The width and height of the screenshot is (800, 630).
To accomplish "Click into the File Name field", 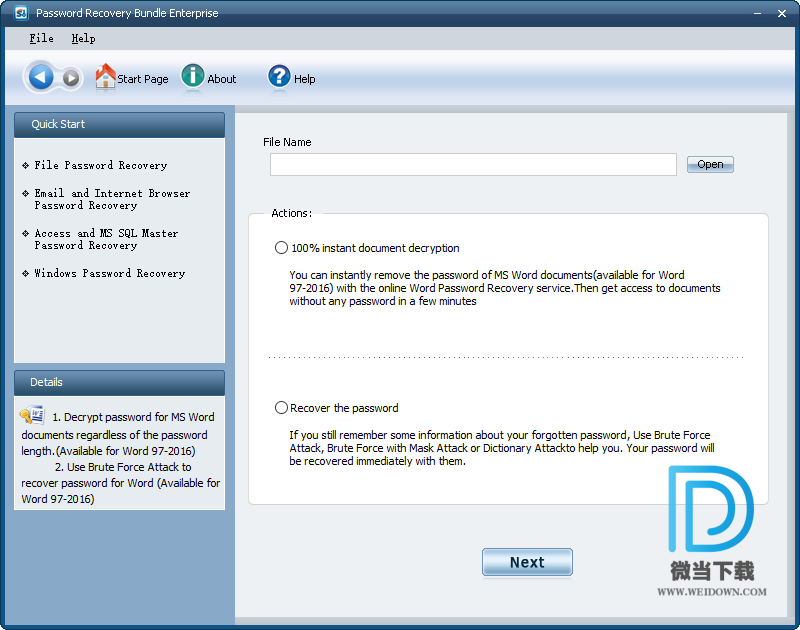I will click(x=473, y=164).
